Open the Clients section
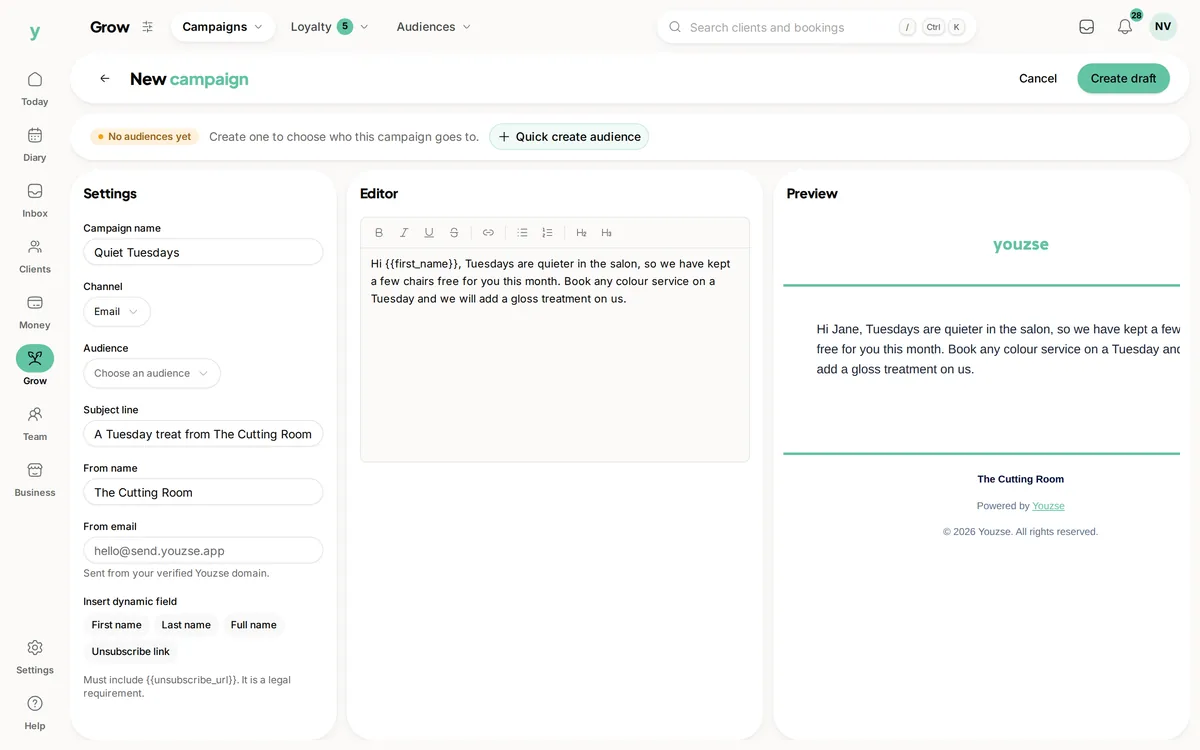The height and width of the screenshot is (750, 1200). pyautogui.click(x=35, y=256)
